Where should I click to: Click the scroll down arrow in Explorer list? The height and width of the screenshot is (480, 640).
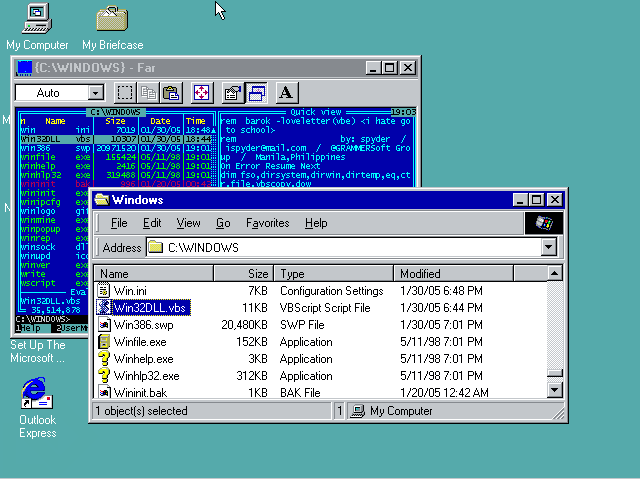554,390
